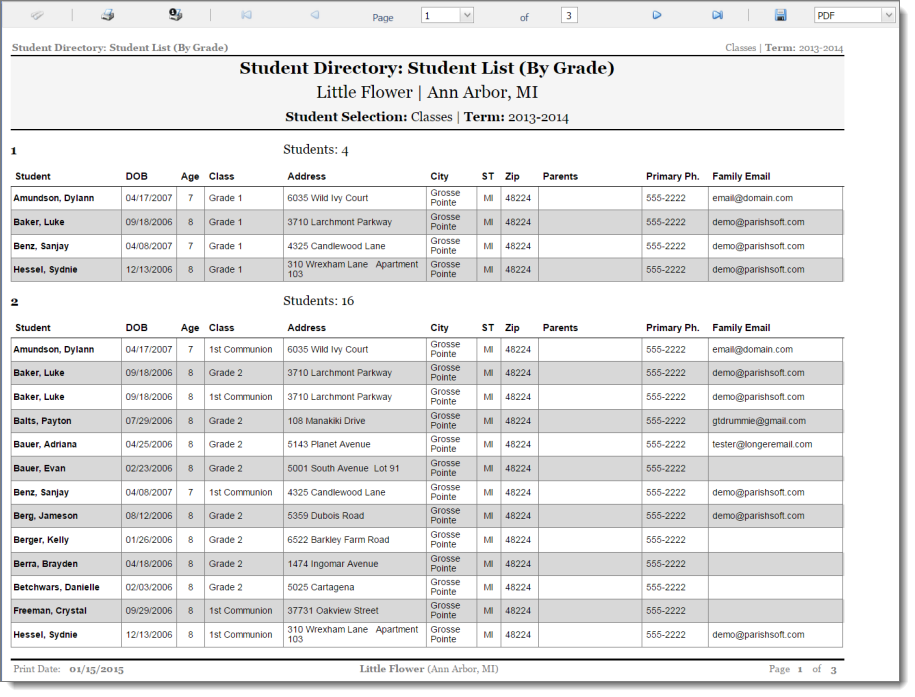Viewport: 915px width, 697px height.
Task: Click the save/export disk icon
Action: pyautogui.click(x=780, y=15)
